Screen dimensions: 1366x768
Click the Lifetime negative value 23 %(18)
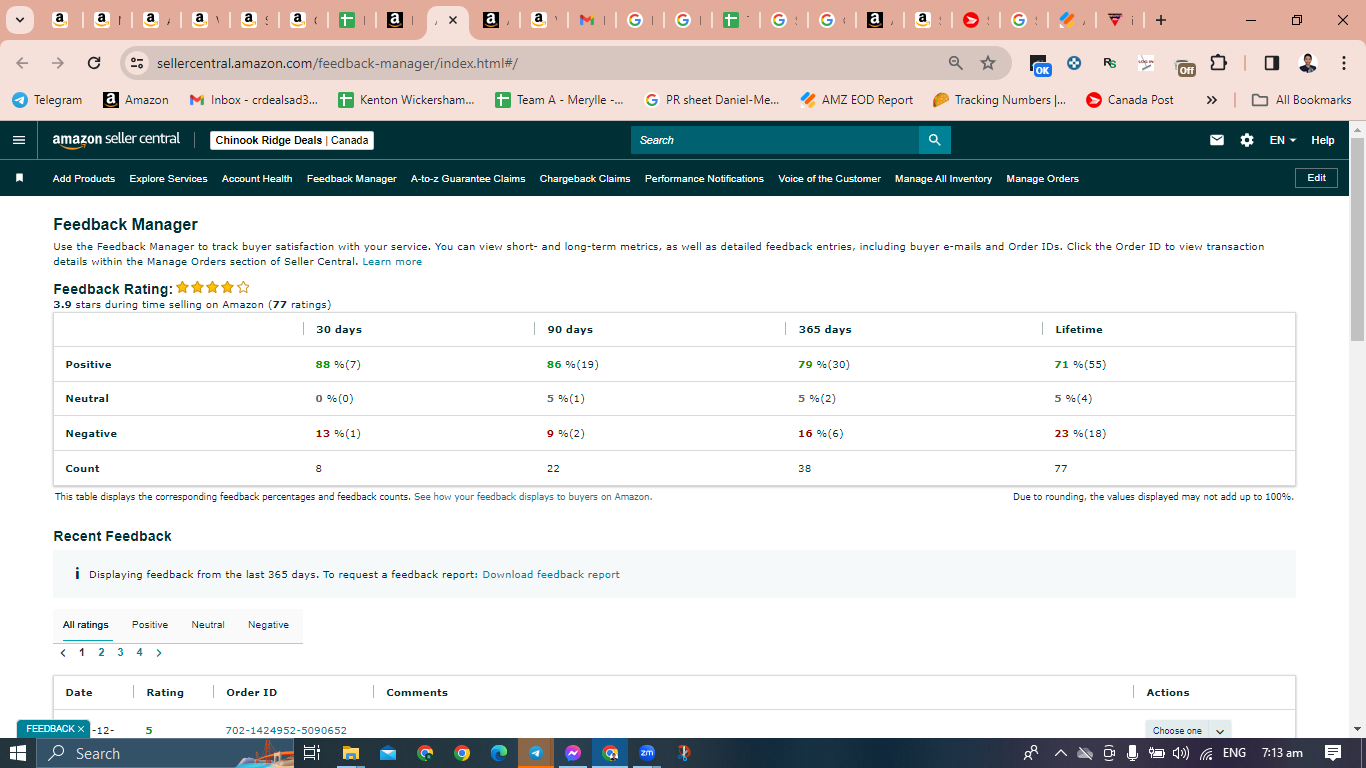(x=1080, y=434)
